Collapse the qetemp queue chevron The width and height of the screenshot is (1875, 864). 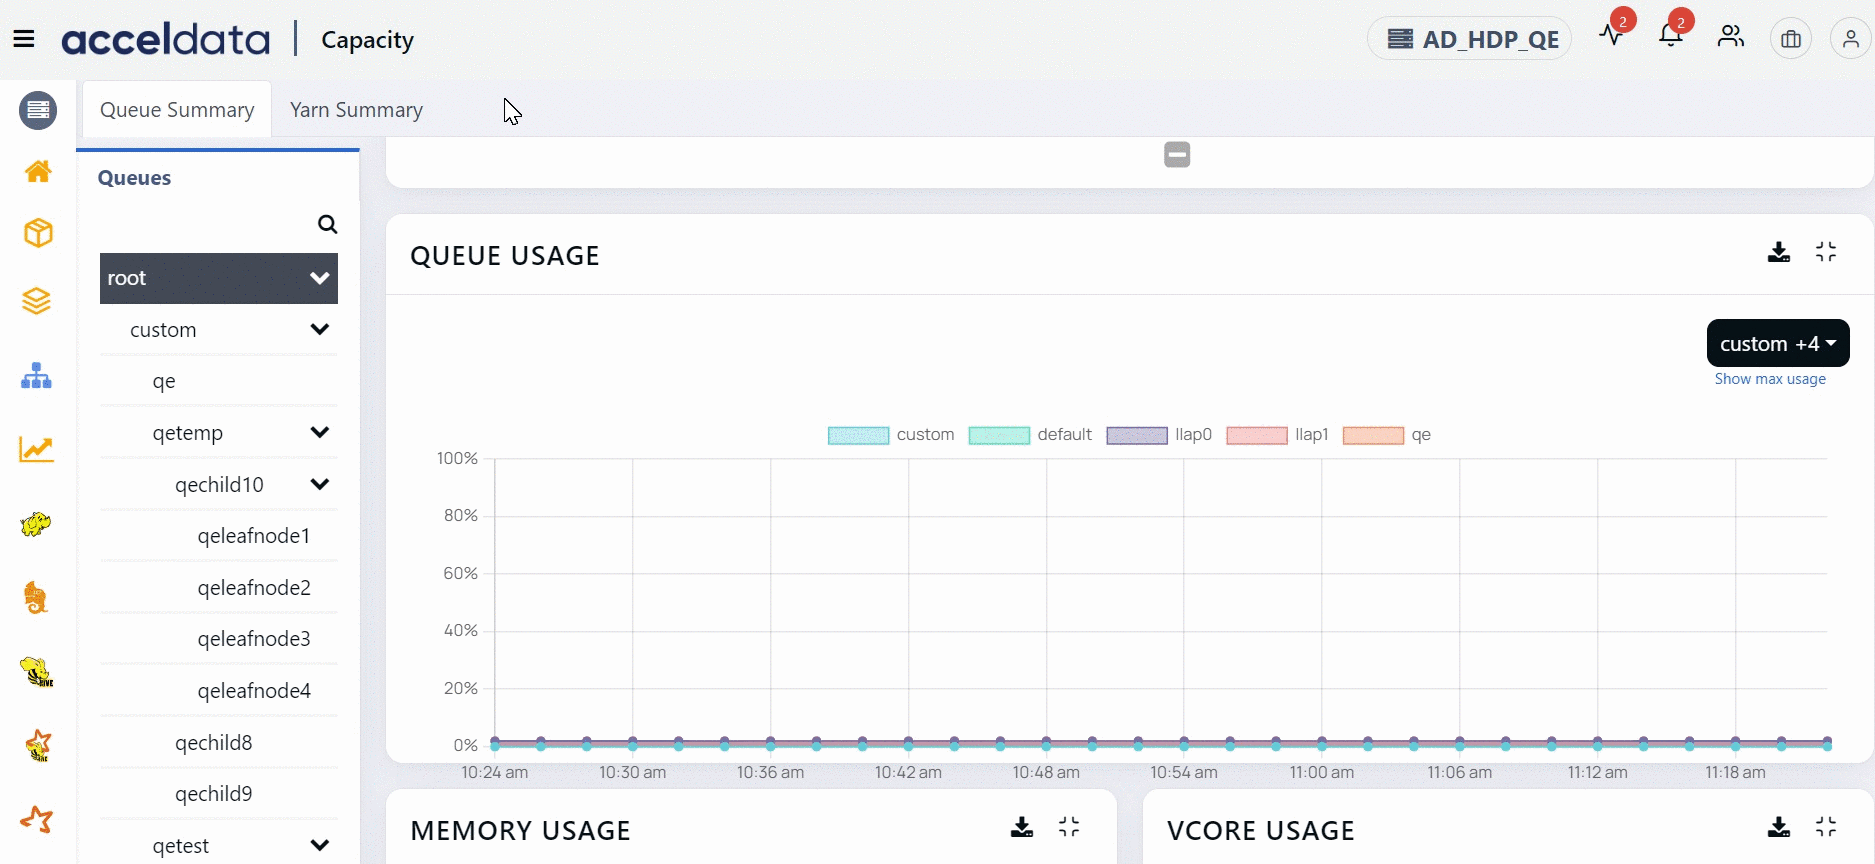click(320, 432)
